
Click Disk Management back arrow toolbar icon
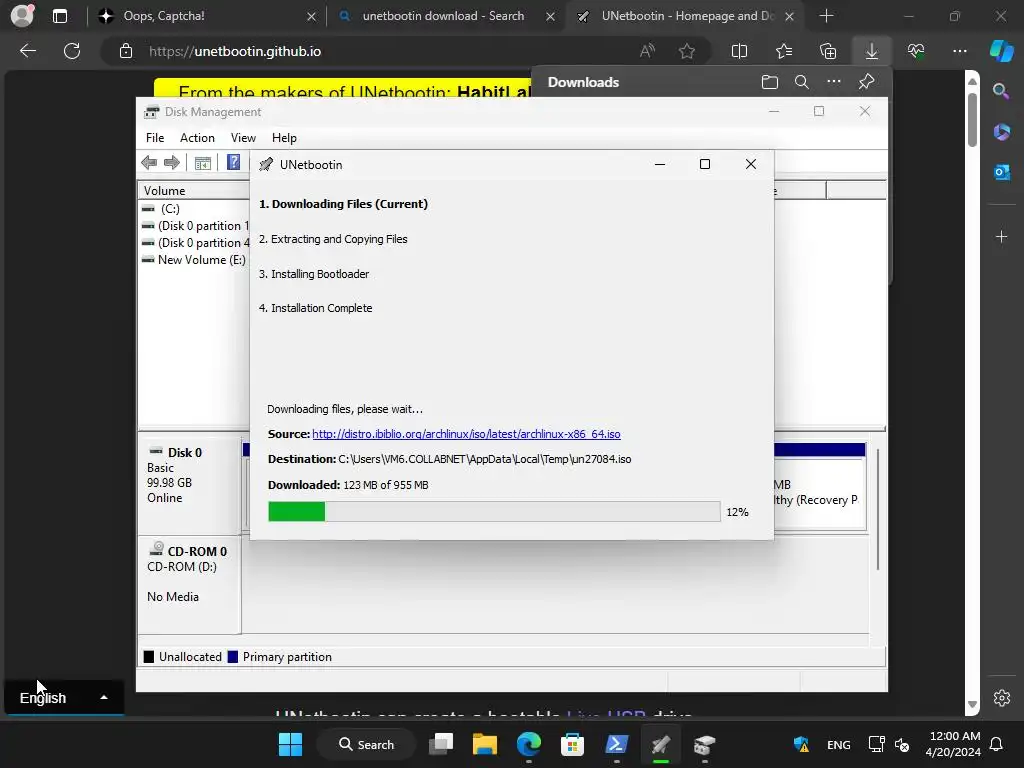(x=149, y=163)
